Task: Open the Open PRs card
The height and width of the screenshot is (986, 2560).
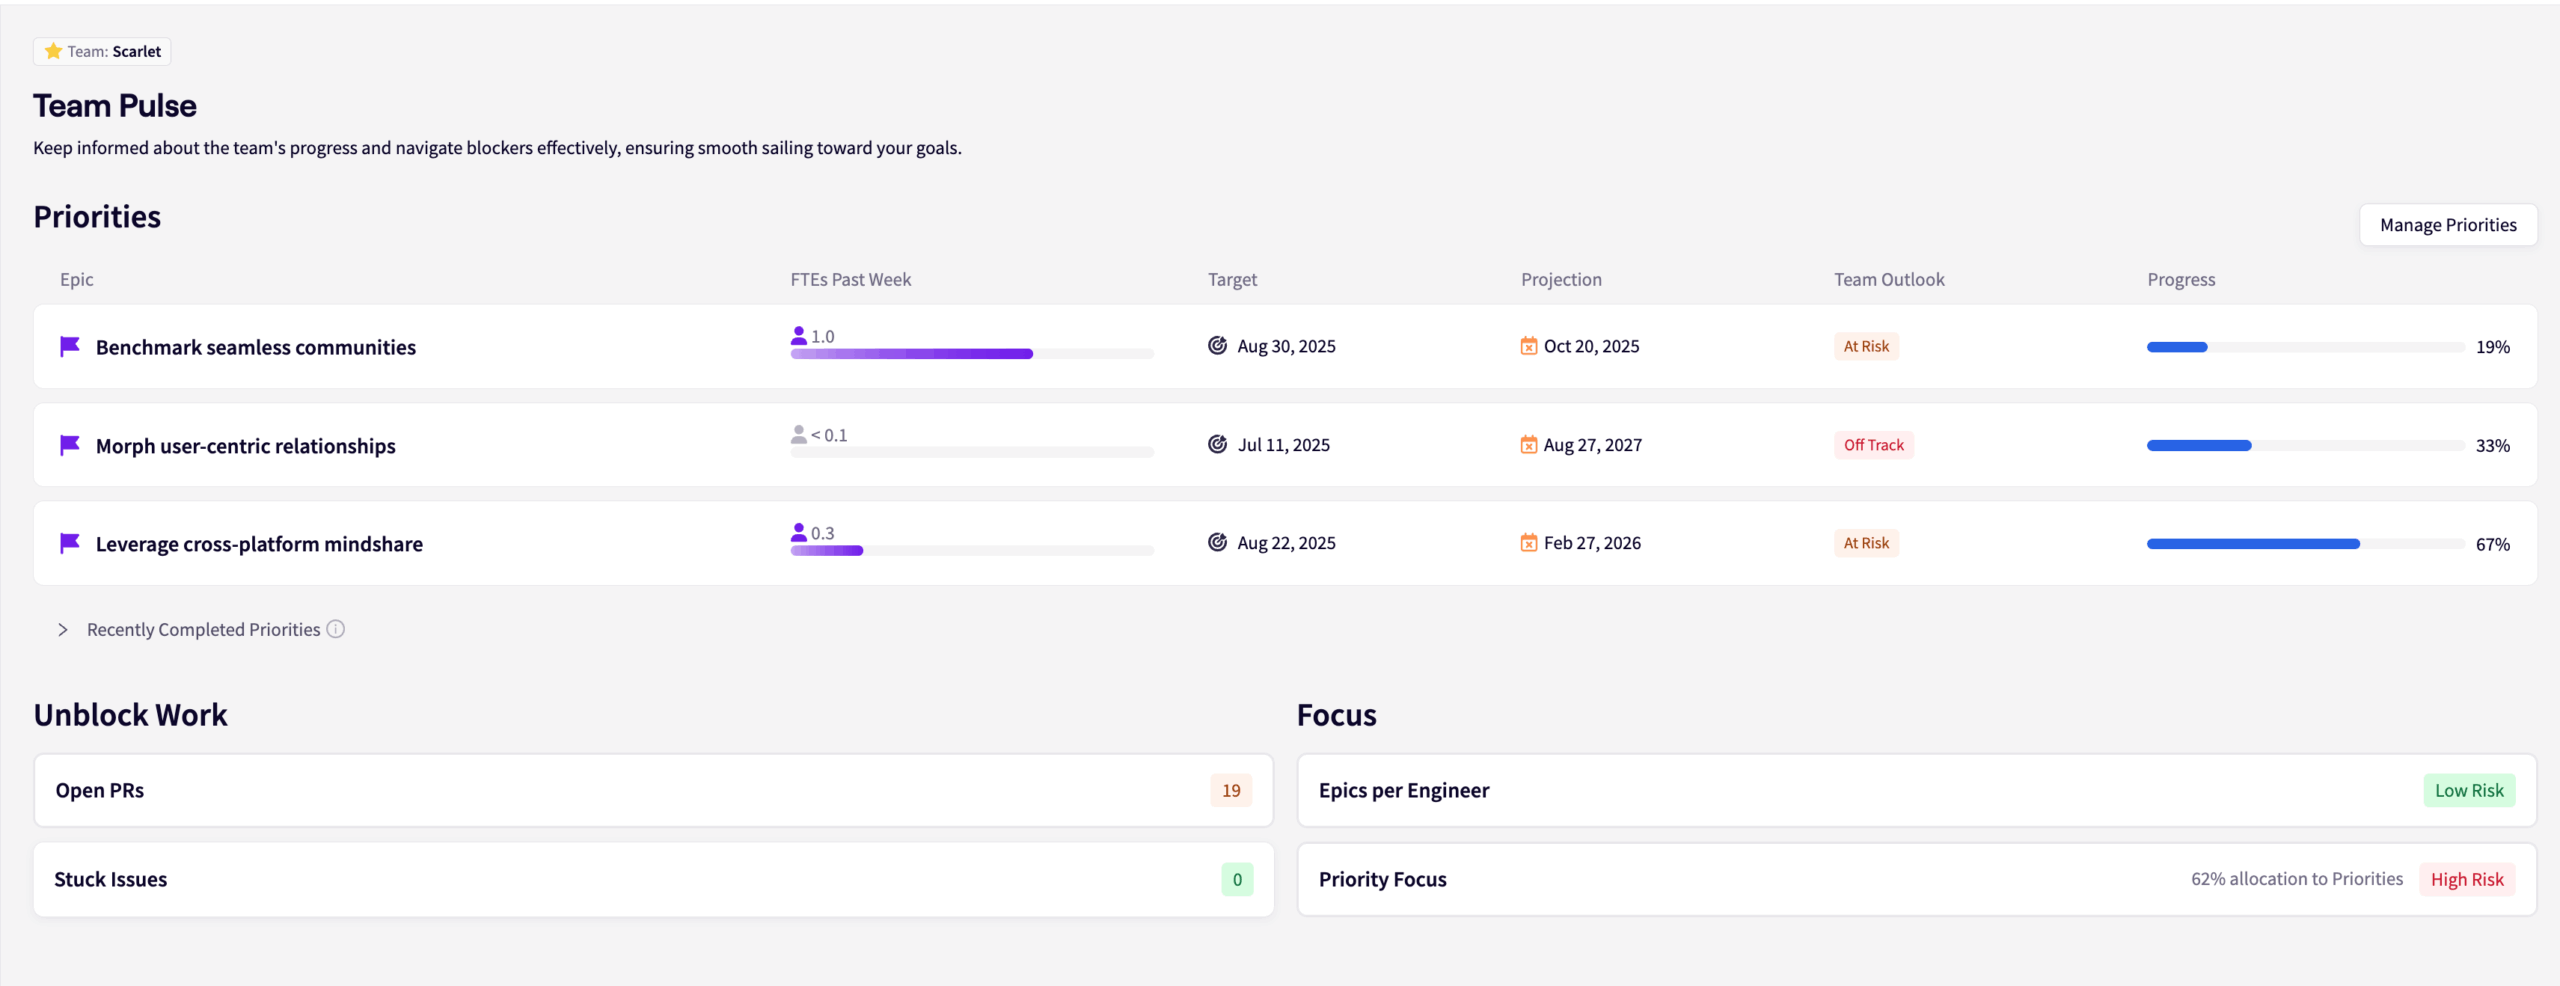Action: click(653, 790)
